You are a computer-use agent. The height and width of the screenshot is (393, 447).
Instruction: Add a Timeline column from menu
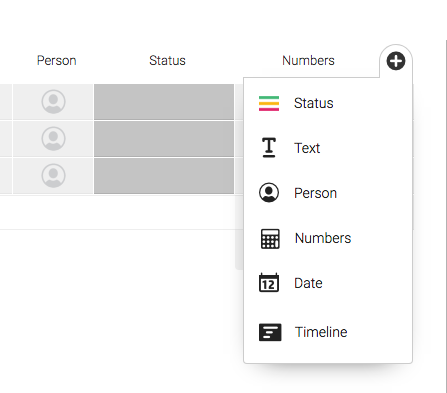pos(321,332)
